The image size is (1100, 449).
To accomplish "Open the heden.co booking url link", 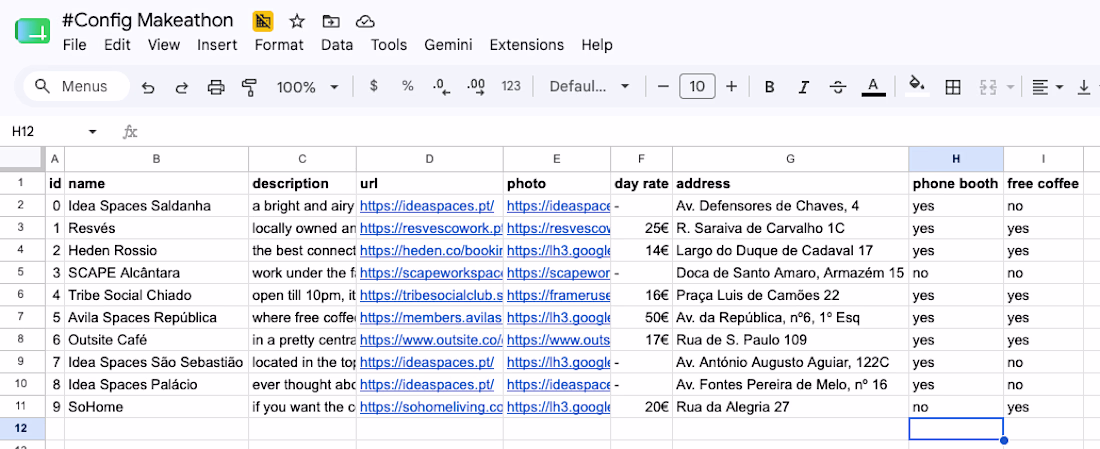I will [x=431, y=250].
